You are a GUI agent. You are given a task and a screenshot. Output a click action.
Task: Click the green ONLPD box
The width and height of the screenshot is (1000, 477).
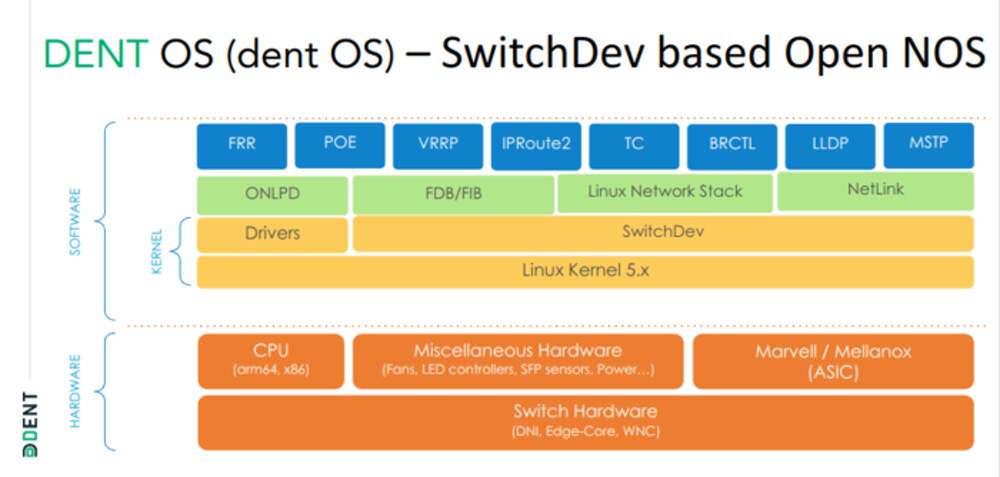[x=272, y=192]
